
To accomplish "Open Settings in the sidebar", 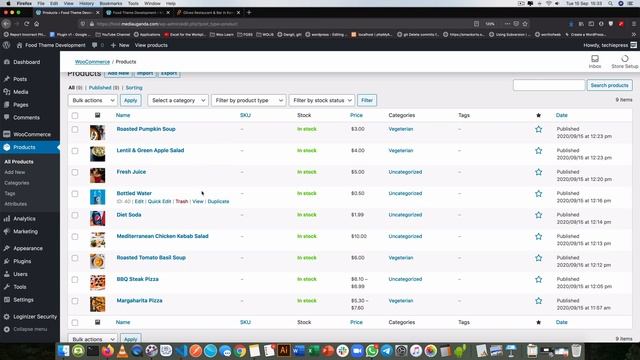I will click(x=23, y=300).
